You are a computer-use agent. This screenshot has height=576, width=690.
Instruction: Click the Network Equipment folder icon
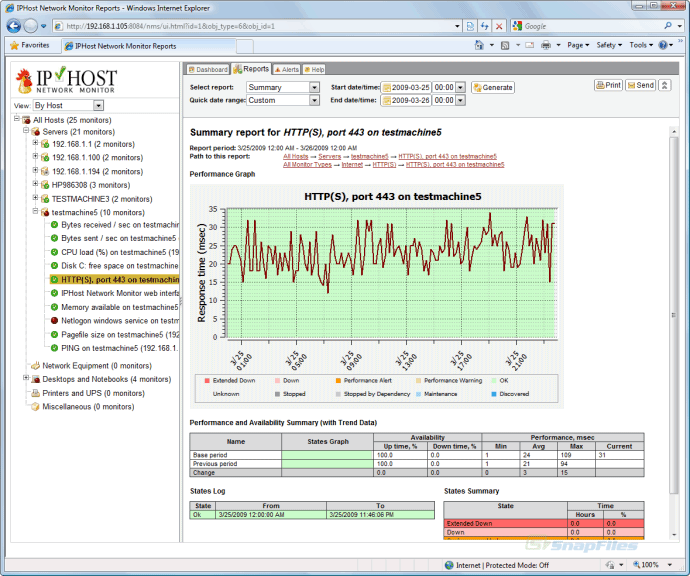[x=35, y=366]
